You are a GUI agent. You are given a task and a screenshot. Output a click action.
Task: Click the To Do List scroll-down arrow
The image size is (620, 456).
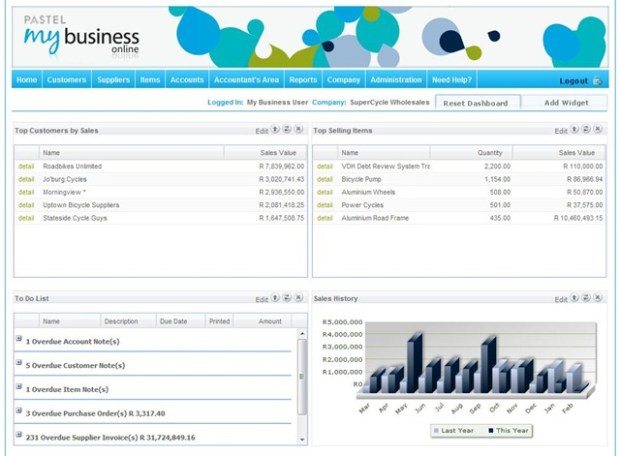[x=302, y=439]
